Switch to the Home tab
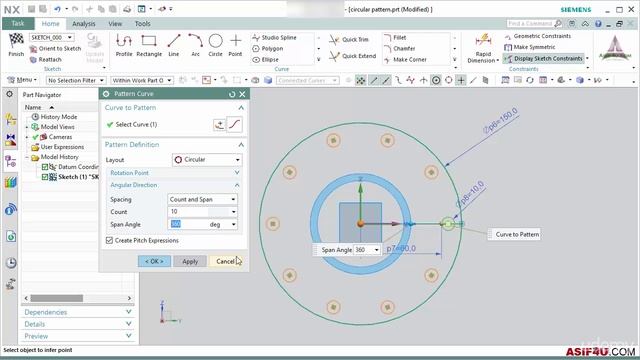Screen dimensions: 640x360 point(51,24)
